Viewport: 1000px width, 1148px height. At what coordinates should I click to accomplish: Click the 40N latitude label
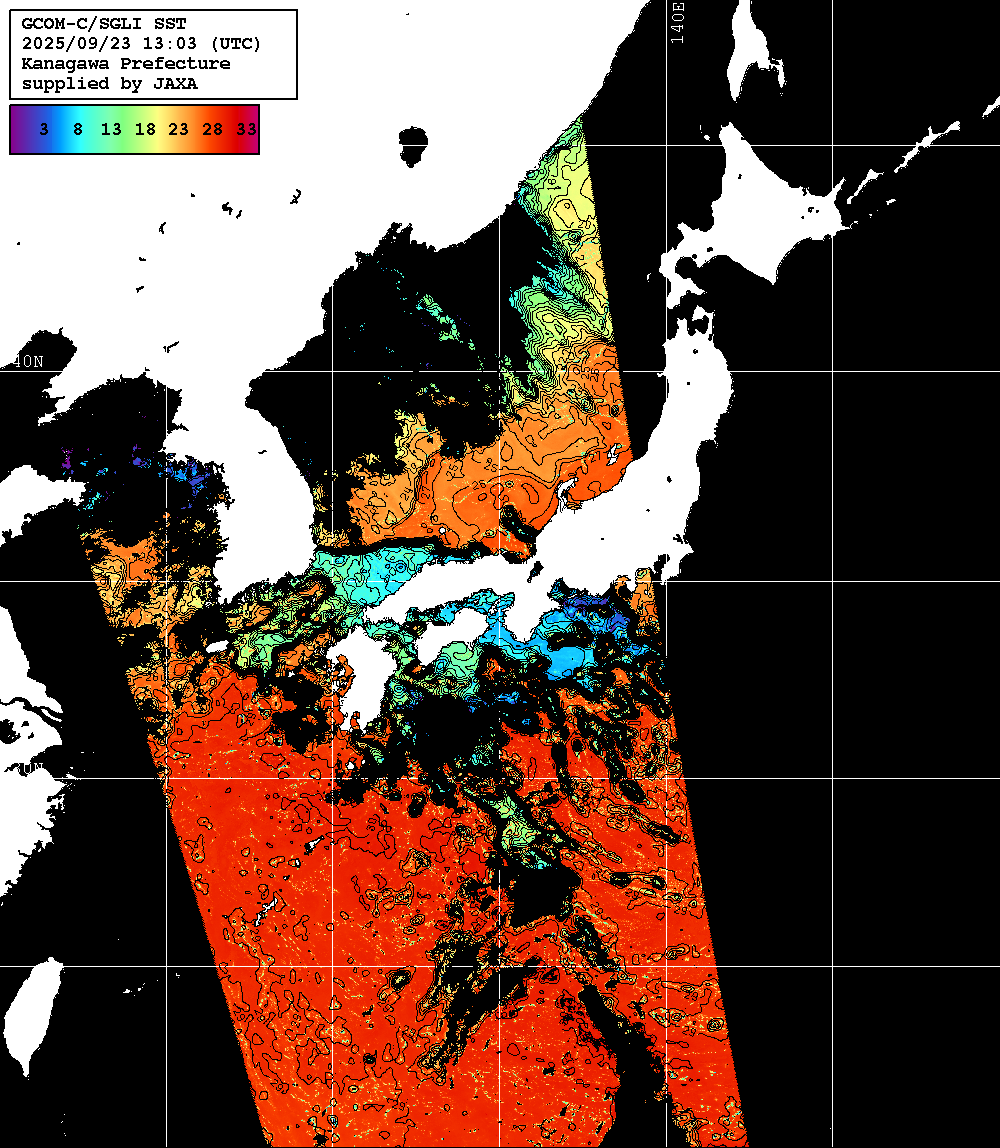(28, 361)
